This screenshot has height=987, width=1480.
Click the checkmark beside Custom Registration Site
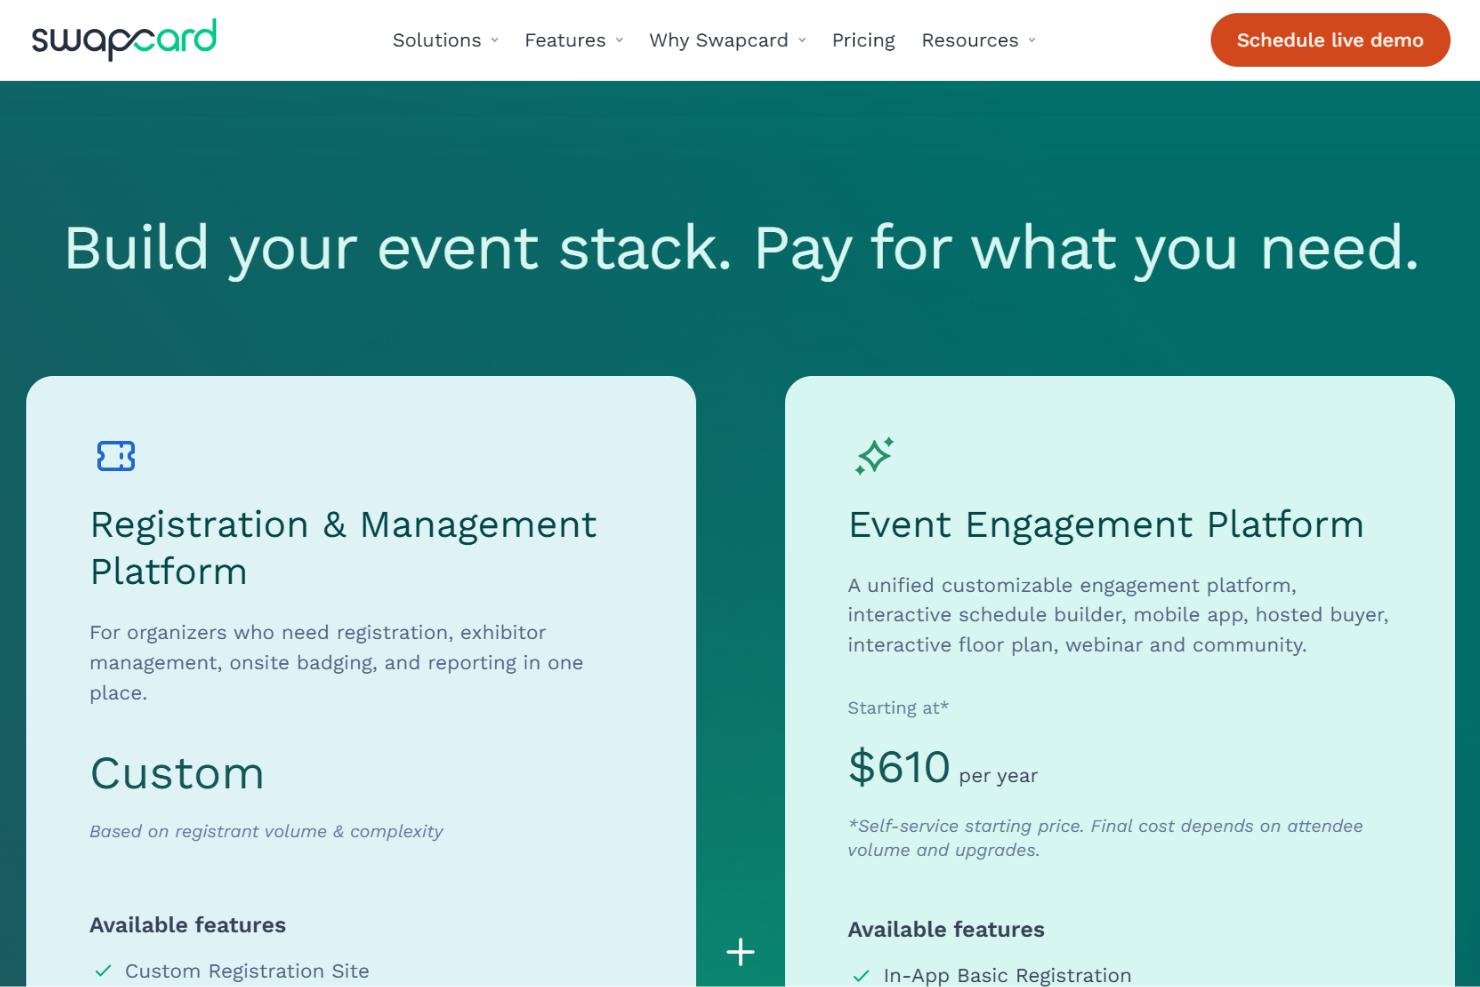coord(103,971)
